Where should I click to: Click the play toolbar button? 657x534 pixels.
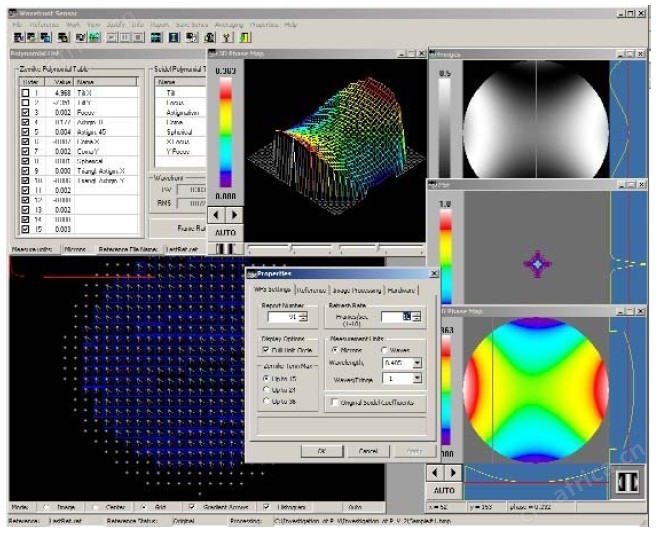click(x=112, y=38)
